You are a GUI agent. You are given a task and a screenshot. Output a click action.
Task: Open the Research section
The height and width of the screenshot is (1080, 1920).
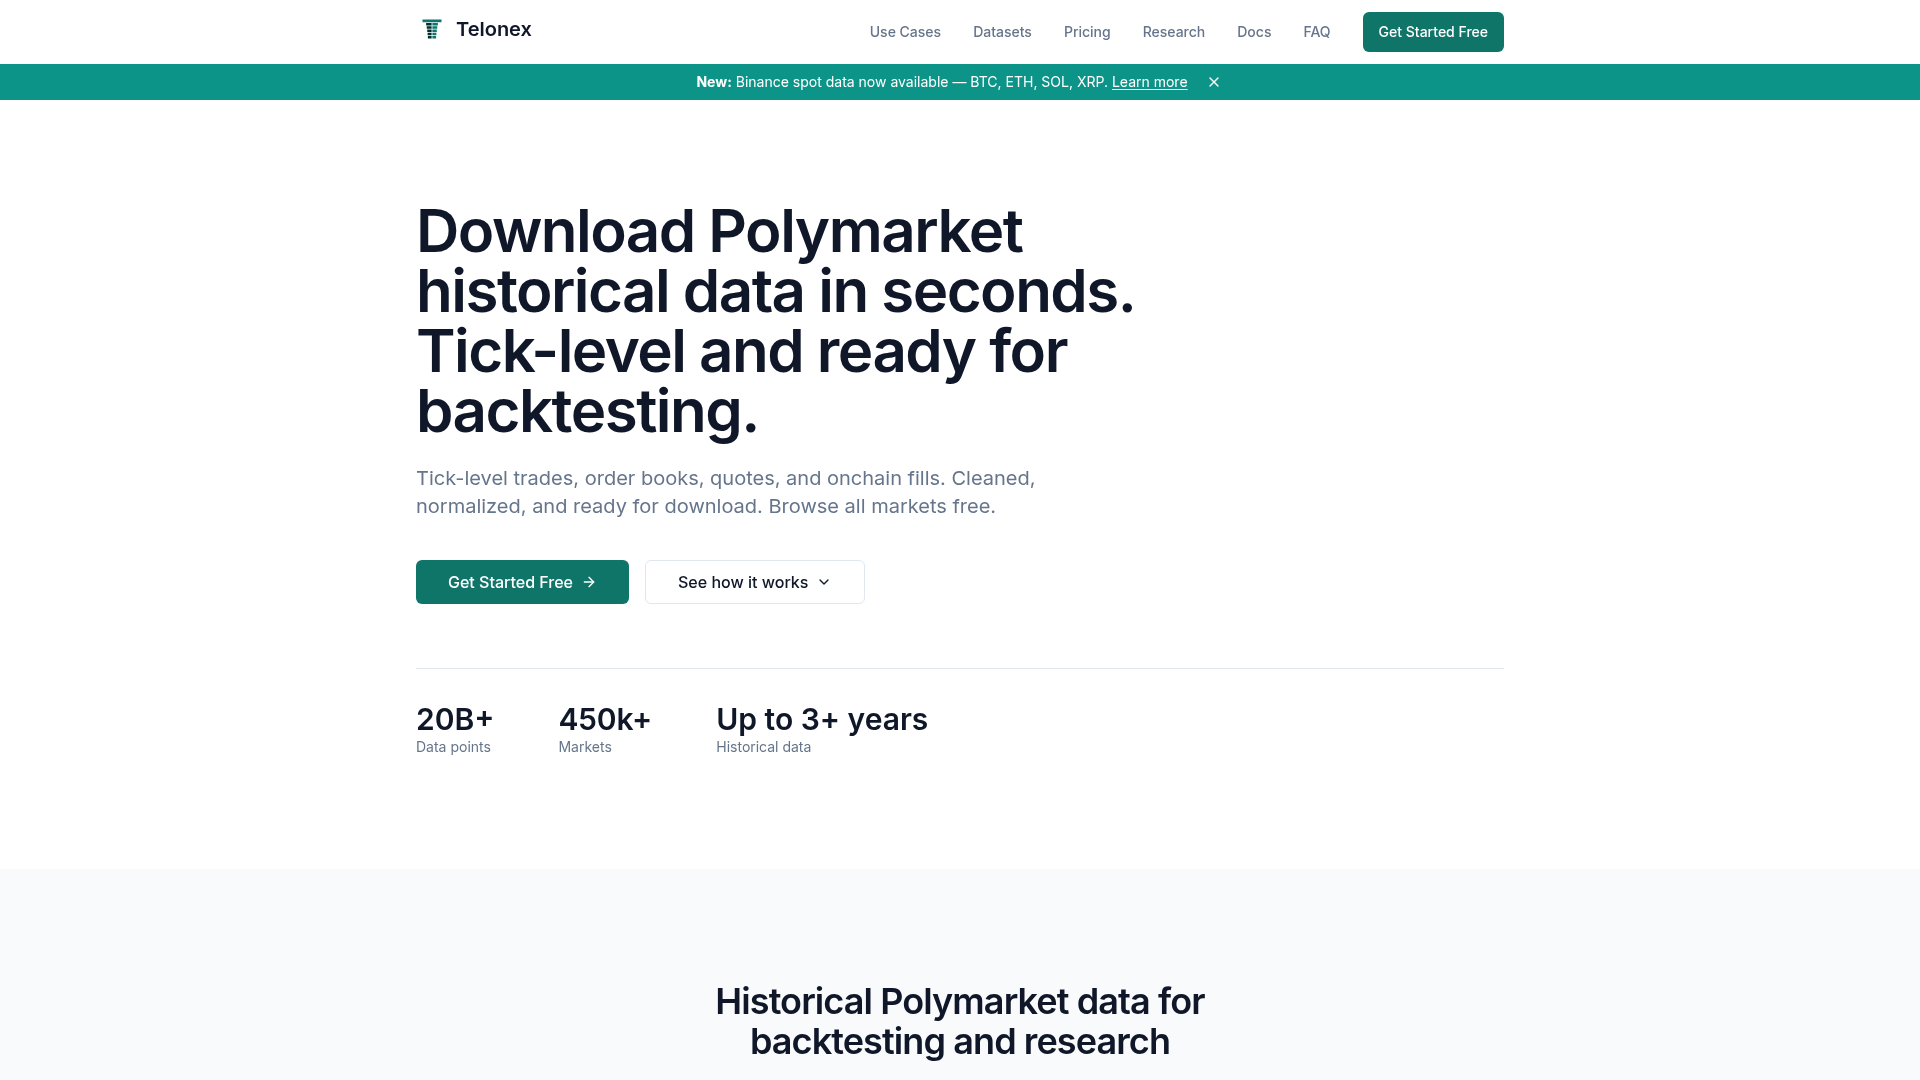1173,32
